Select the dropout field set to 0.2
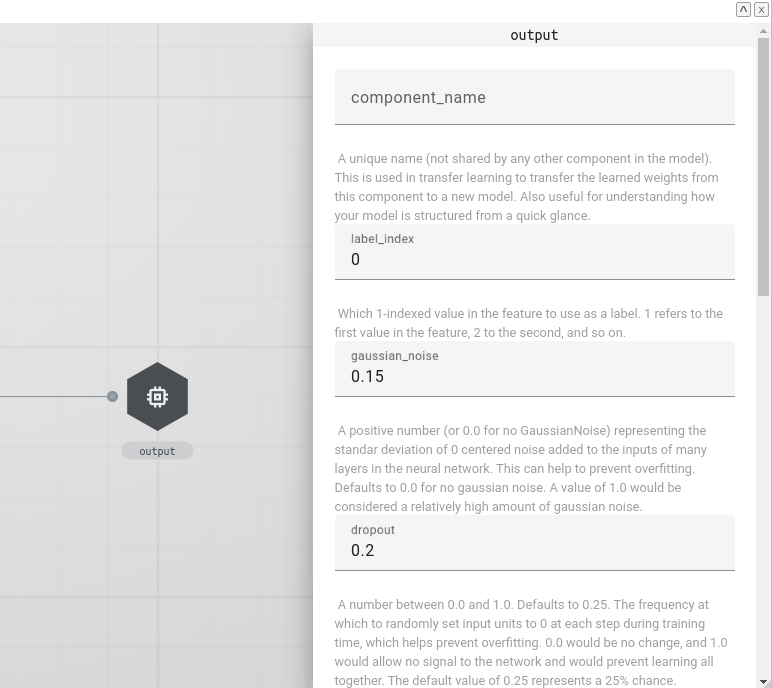Viewport: 772px width, 688px height. click(534, 550)
